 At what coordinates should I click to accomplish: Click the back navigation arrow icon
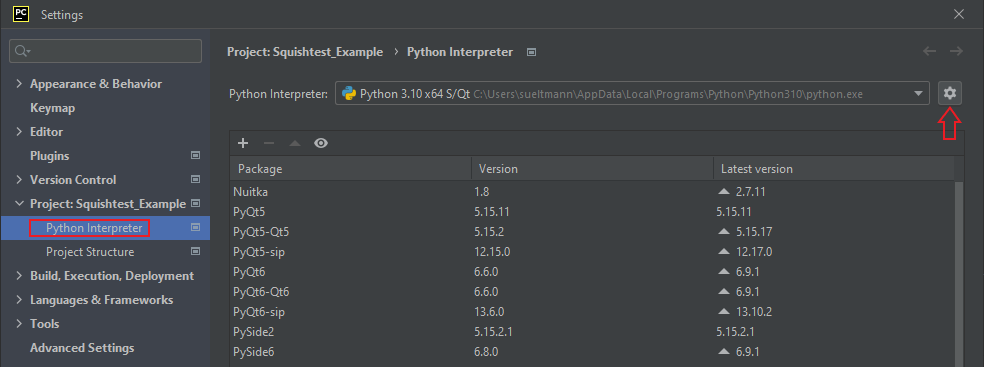[929, 51]
